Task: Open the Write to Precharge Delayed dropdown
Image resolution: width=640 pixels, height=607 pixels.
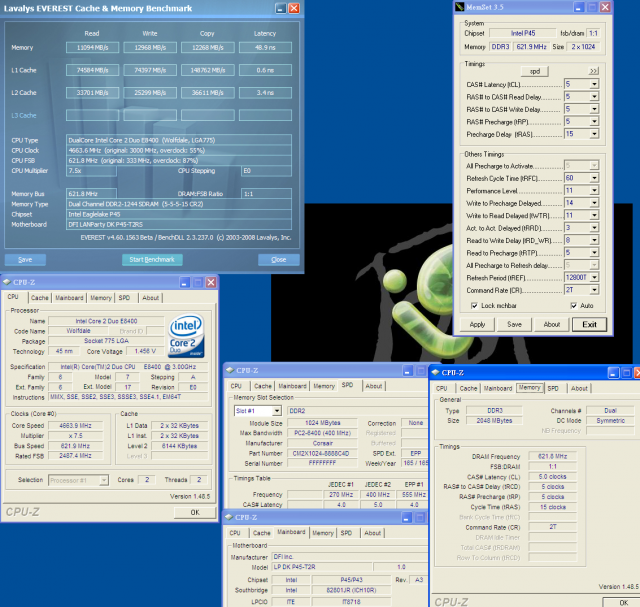Action: tap(594, 203)
